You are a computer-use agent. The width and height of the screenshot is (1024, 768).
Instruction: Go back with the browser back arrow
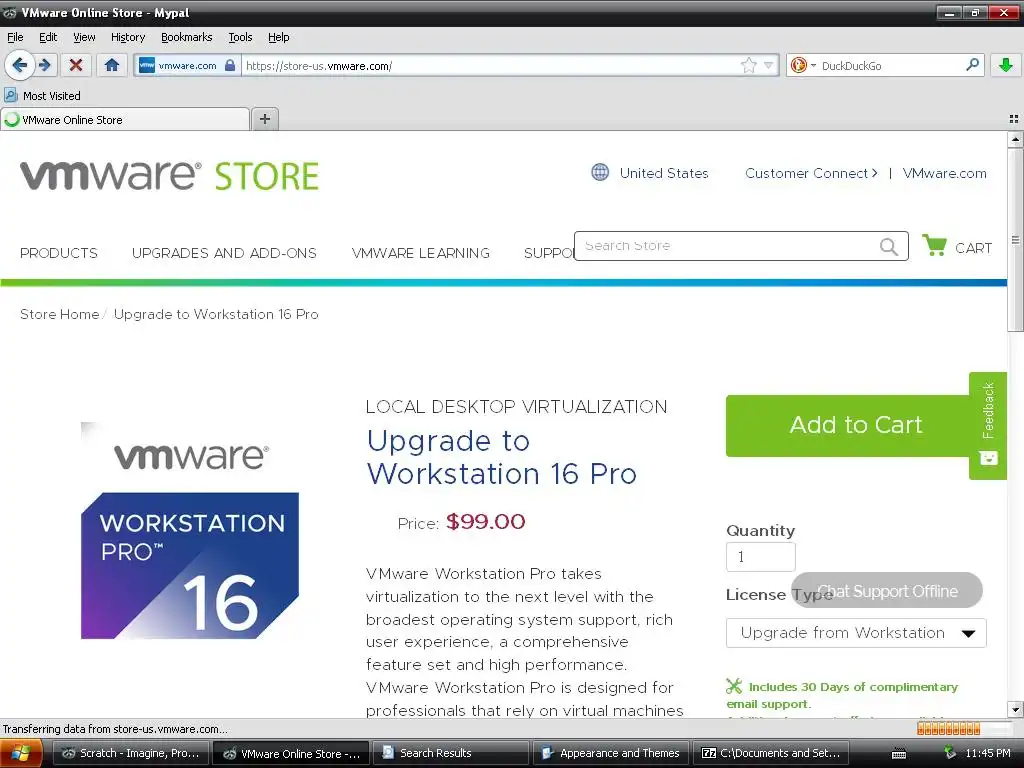[19, 65]
